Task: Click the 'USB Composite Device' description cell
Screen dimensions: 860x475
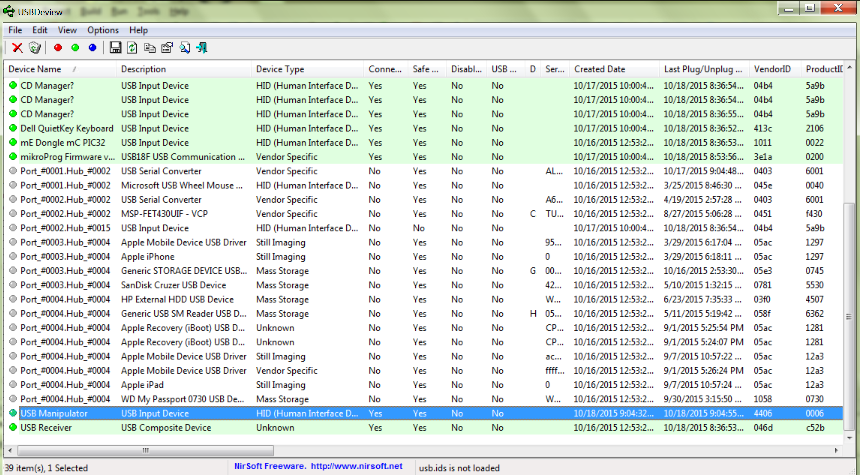Action: click(x=166, y=427)
